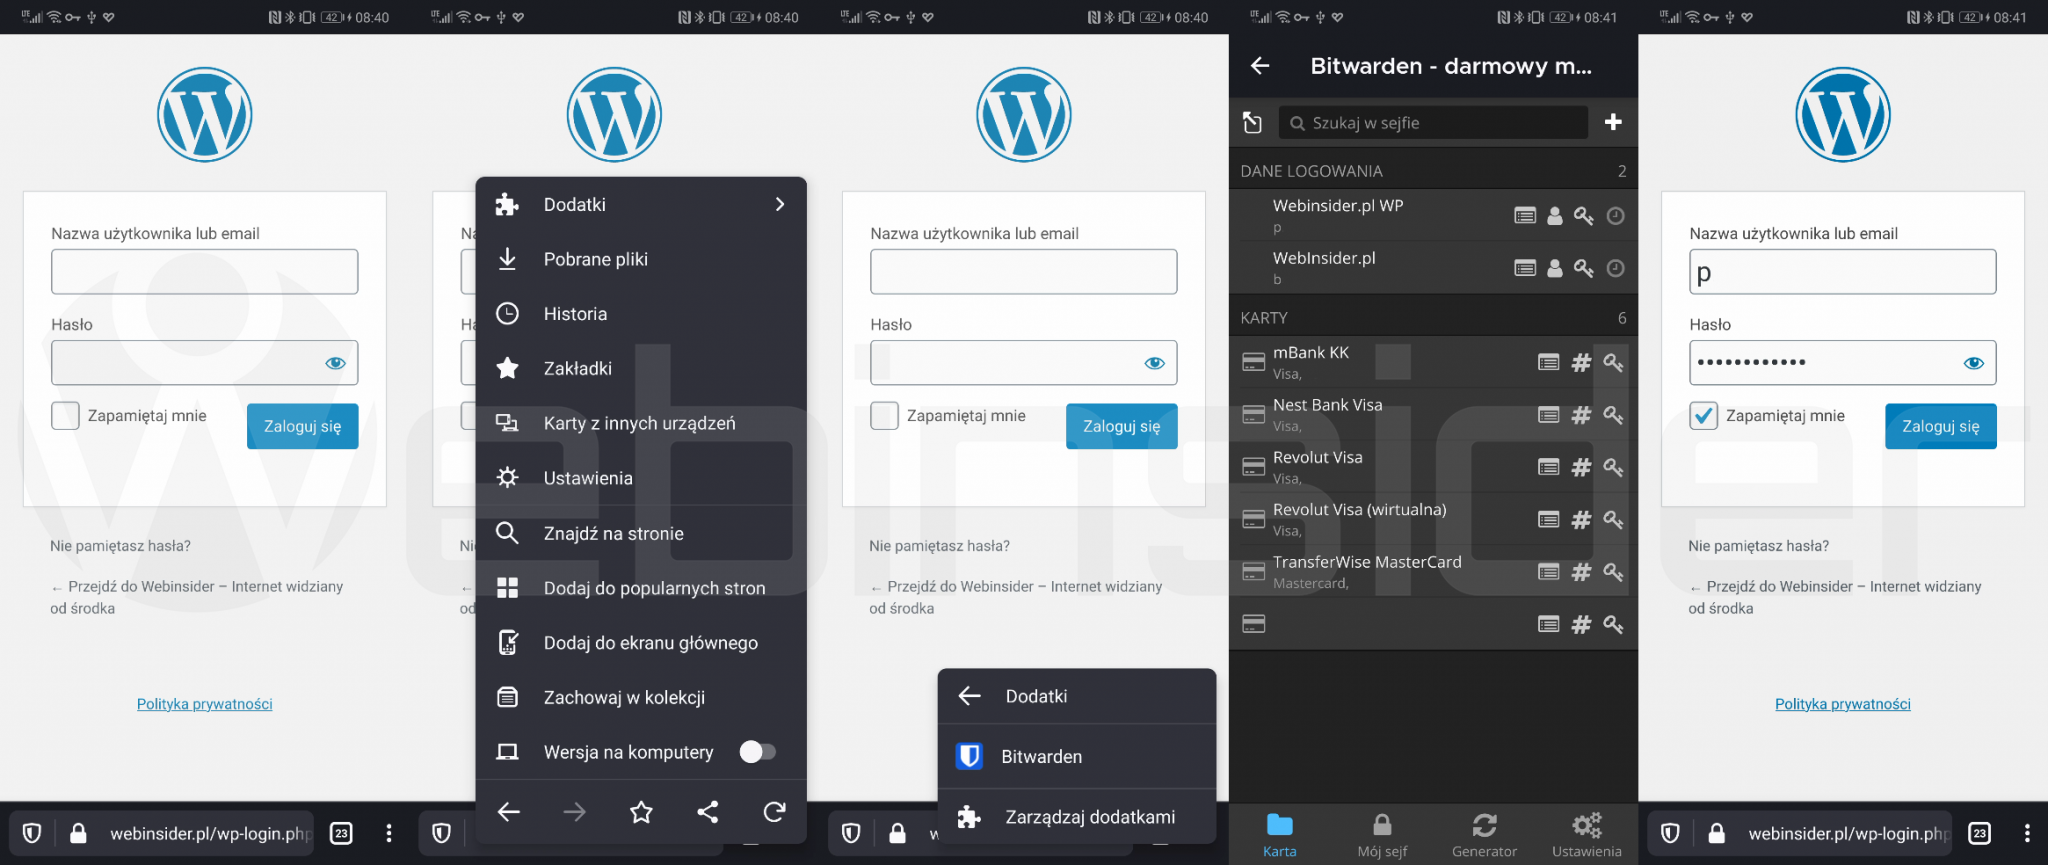2048x865 pixels.
Task: Add new vault item with plus icon
Action: tap(1612, 122)
